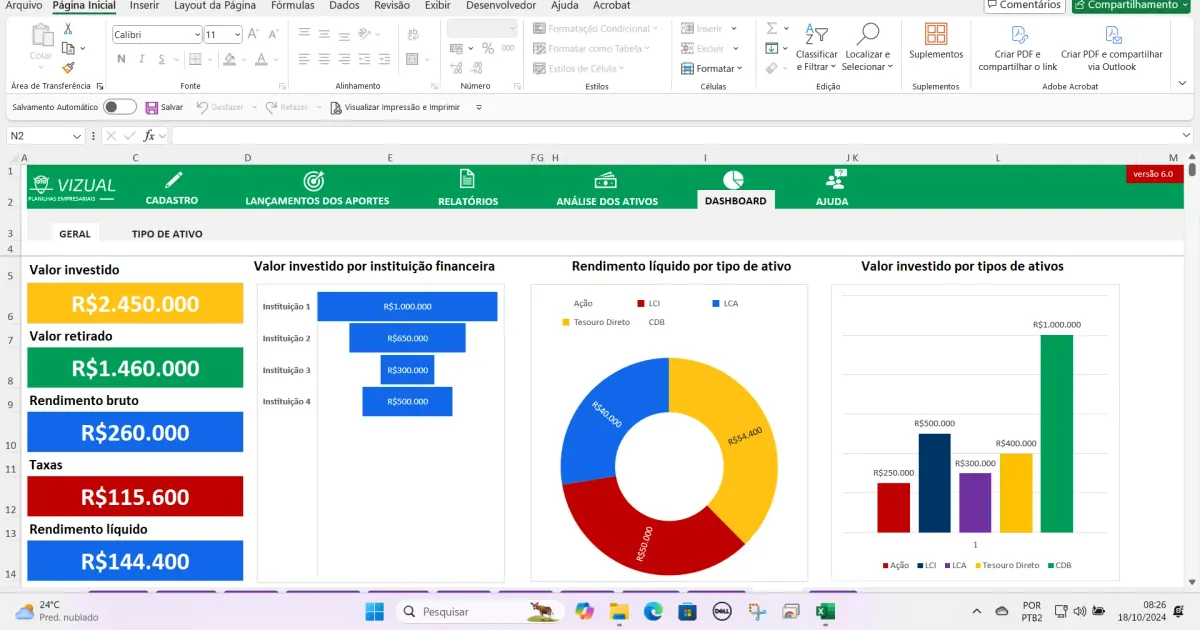Toggle bold formatting (N)
This screenshot has height=630, width=1200.
click(x=121, y=58)
